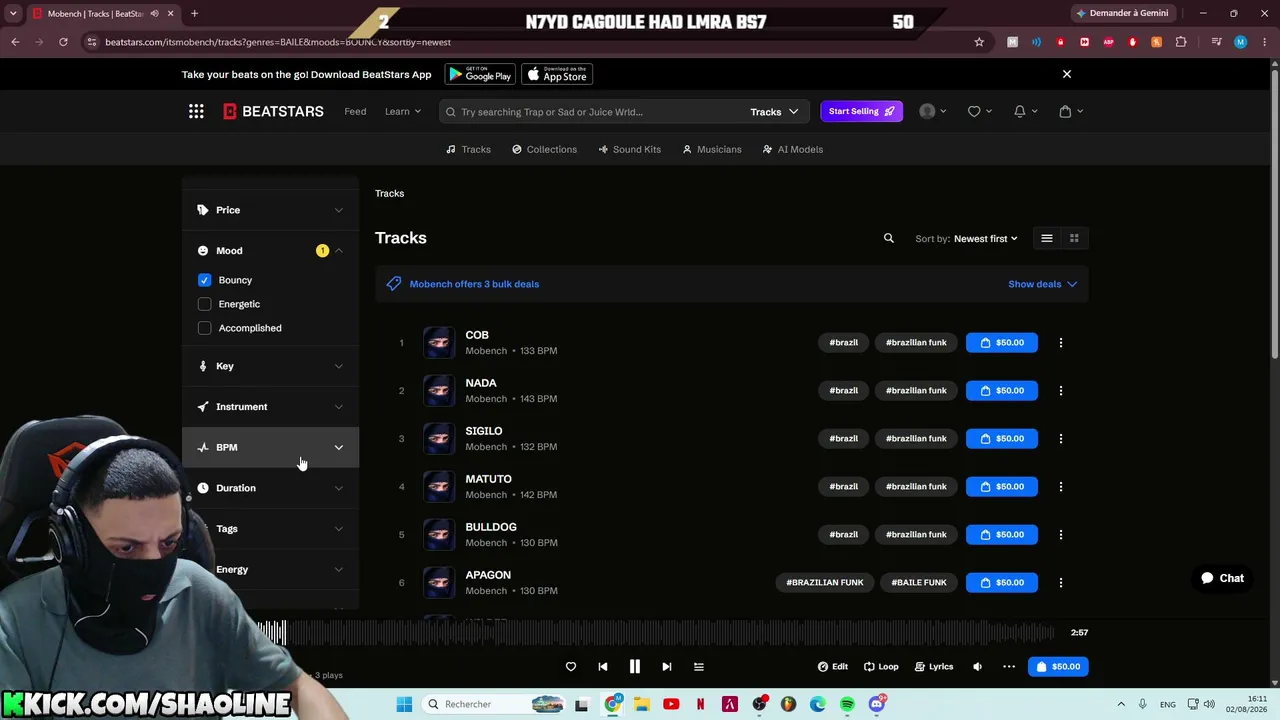This screenshot has width=1280, height=720.
Task: Open more options for NADA track
Action: pos(1061,390)
